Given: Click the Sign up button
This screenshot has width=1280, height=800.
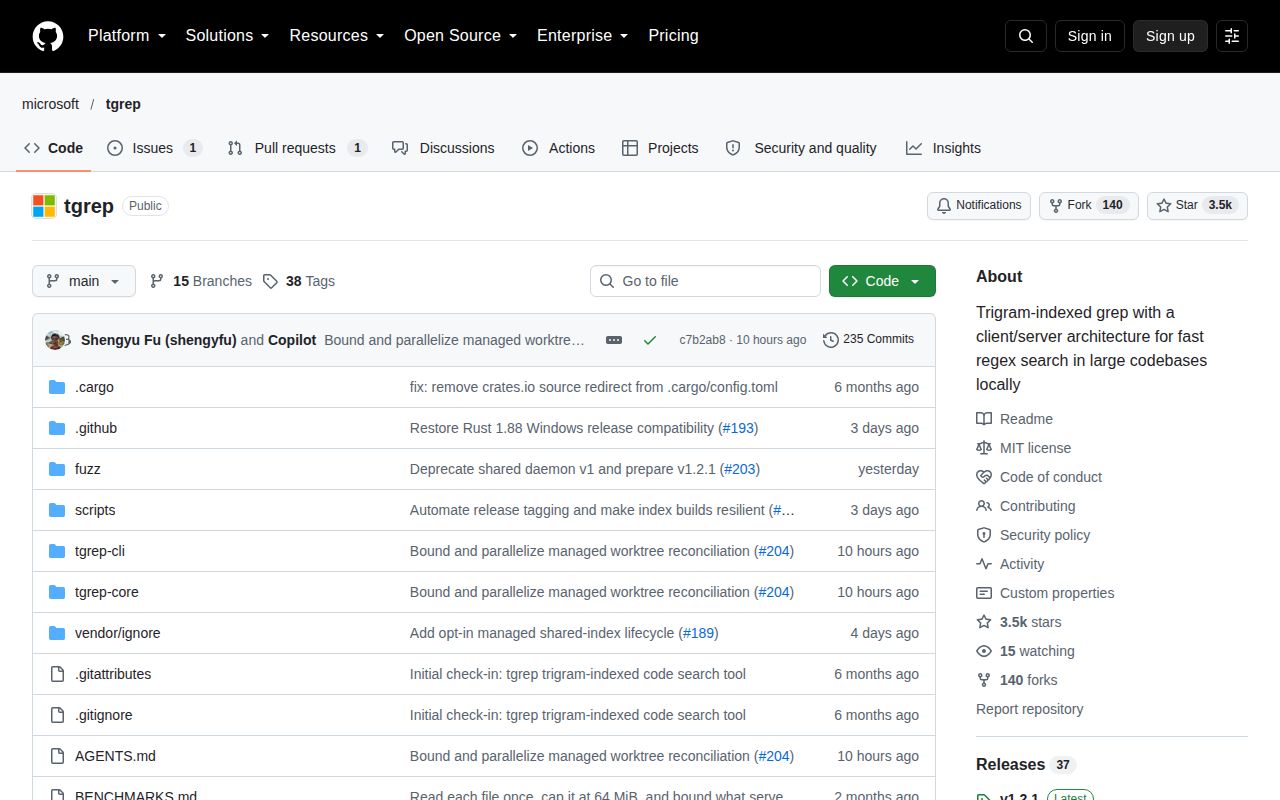Looking at the screenshot, I should pos(1170,36).
